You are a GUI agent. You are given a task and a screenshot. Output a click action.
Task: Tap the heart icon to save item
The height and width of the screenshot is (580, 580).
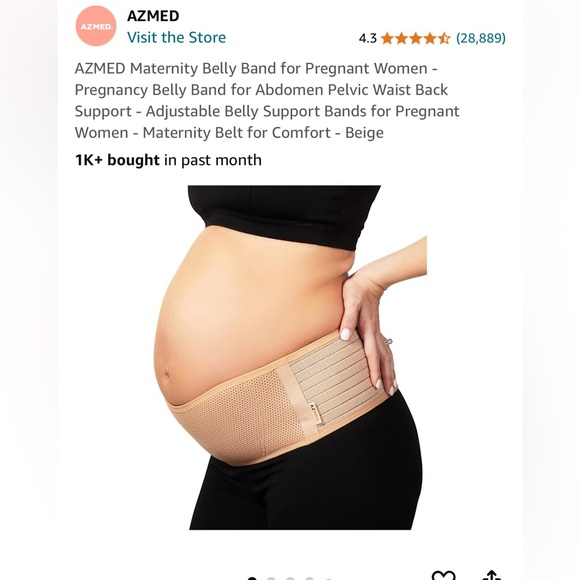[443, 576]
